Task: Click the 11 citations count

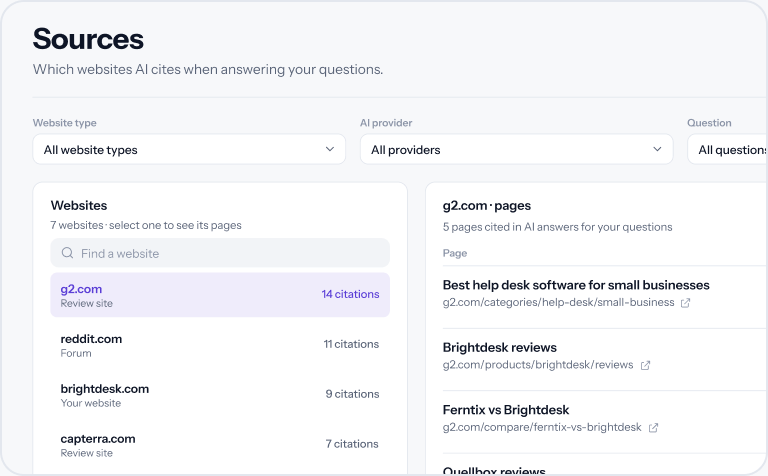Action: point(351,344)
